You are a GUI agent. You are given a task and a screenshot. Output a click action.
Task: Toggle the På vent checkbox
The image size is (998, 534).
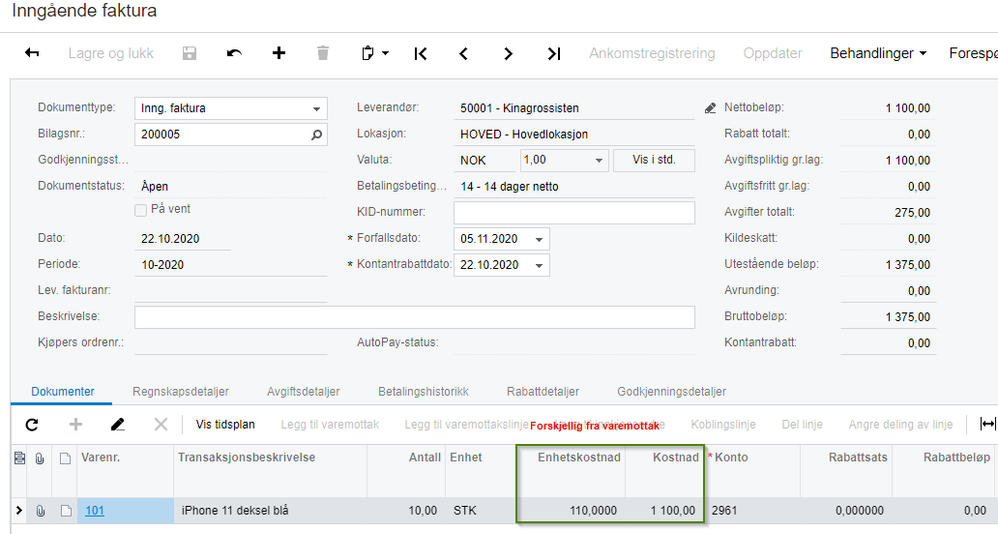tap(141, 210)
